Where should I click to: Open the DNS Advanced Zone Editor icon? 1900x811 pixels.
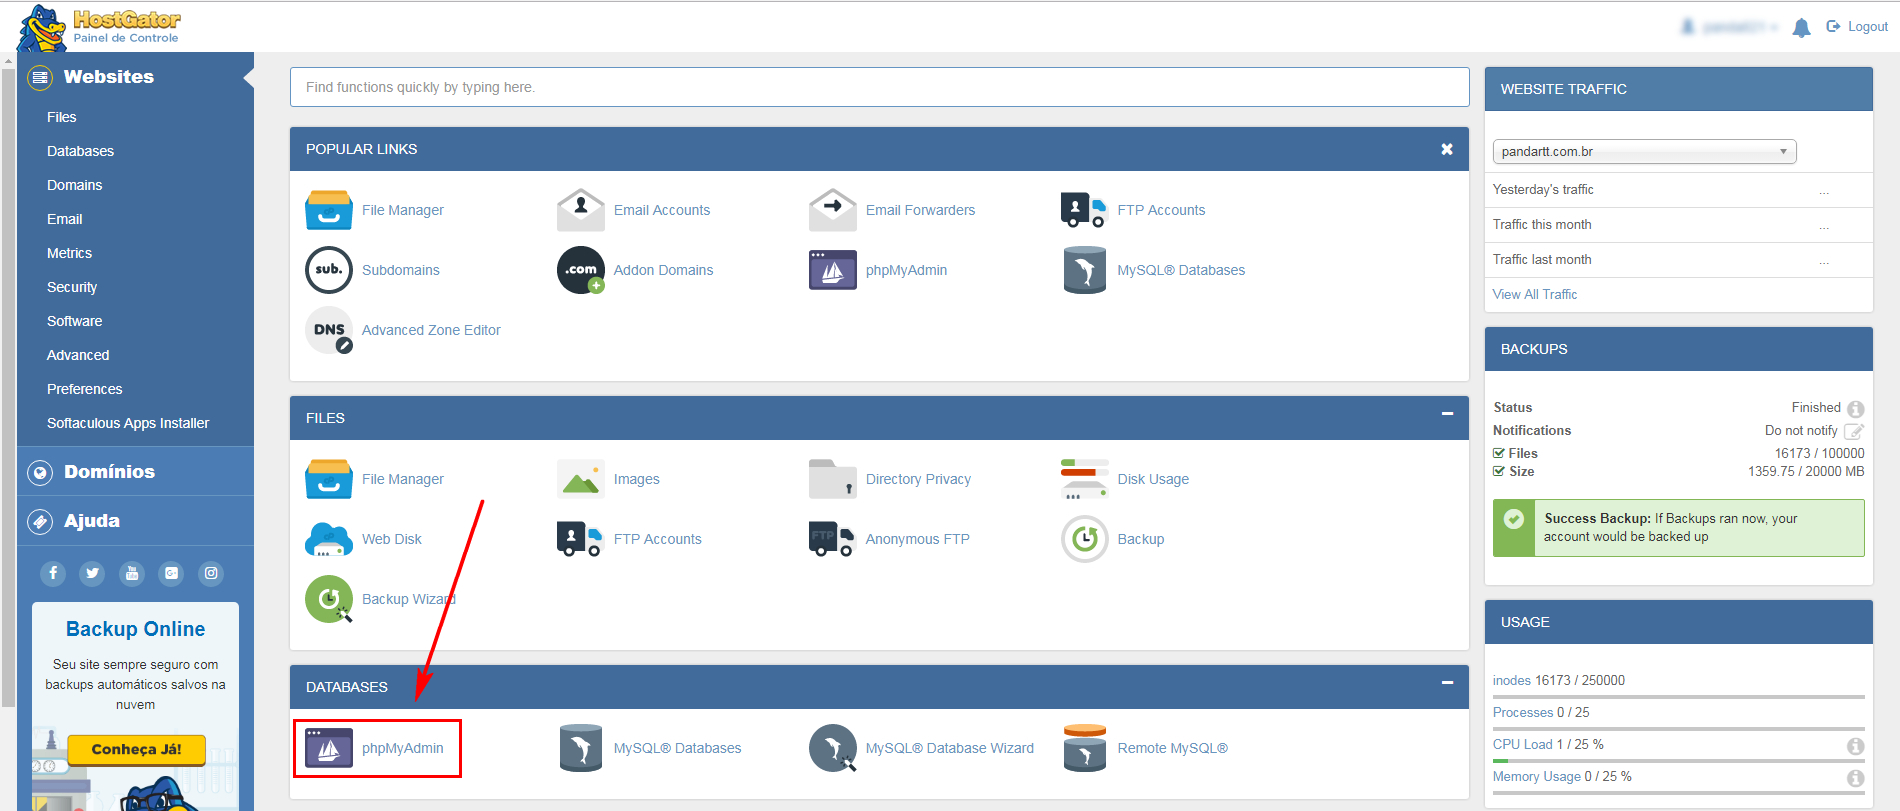[x=329, y=330]
